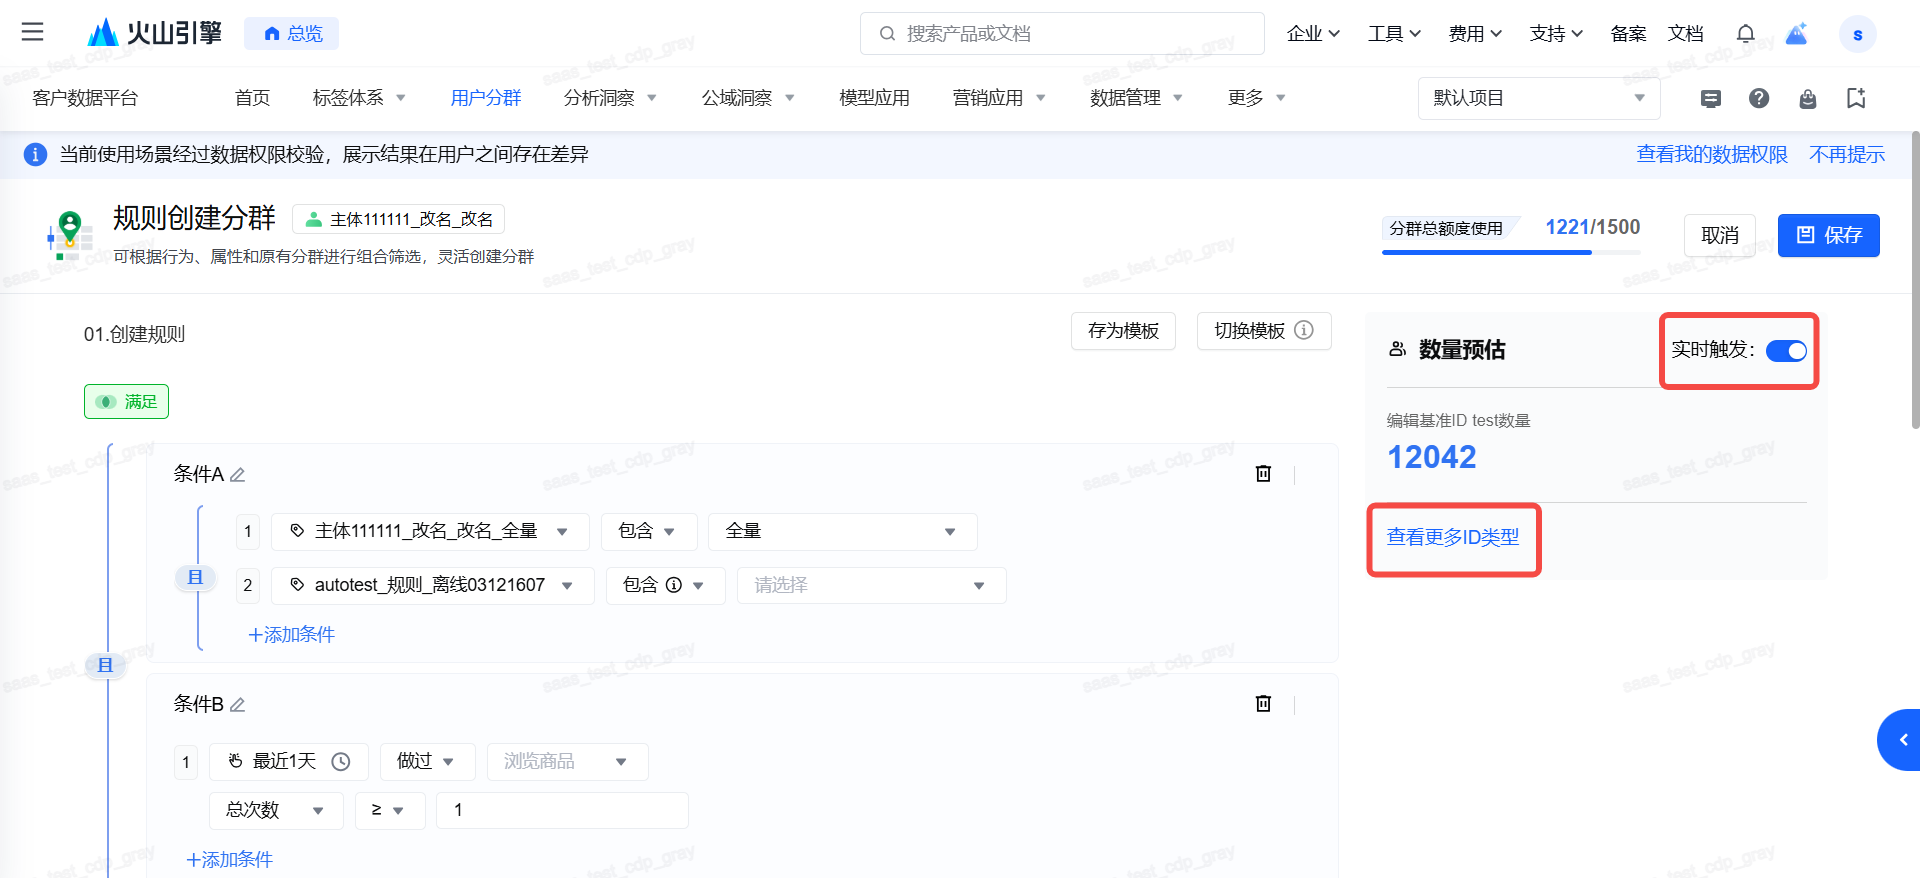Focus the 搜索产品或文档 search field
The height and width of the screenshot is (878, 1920).
pos(1062,34)
